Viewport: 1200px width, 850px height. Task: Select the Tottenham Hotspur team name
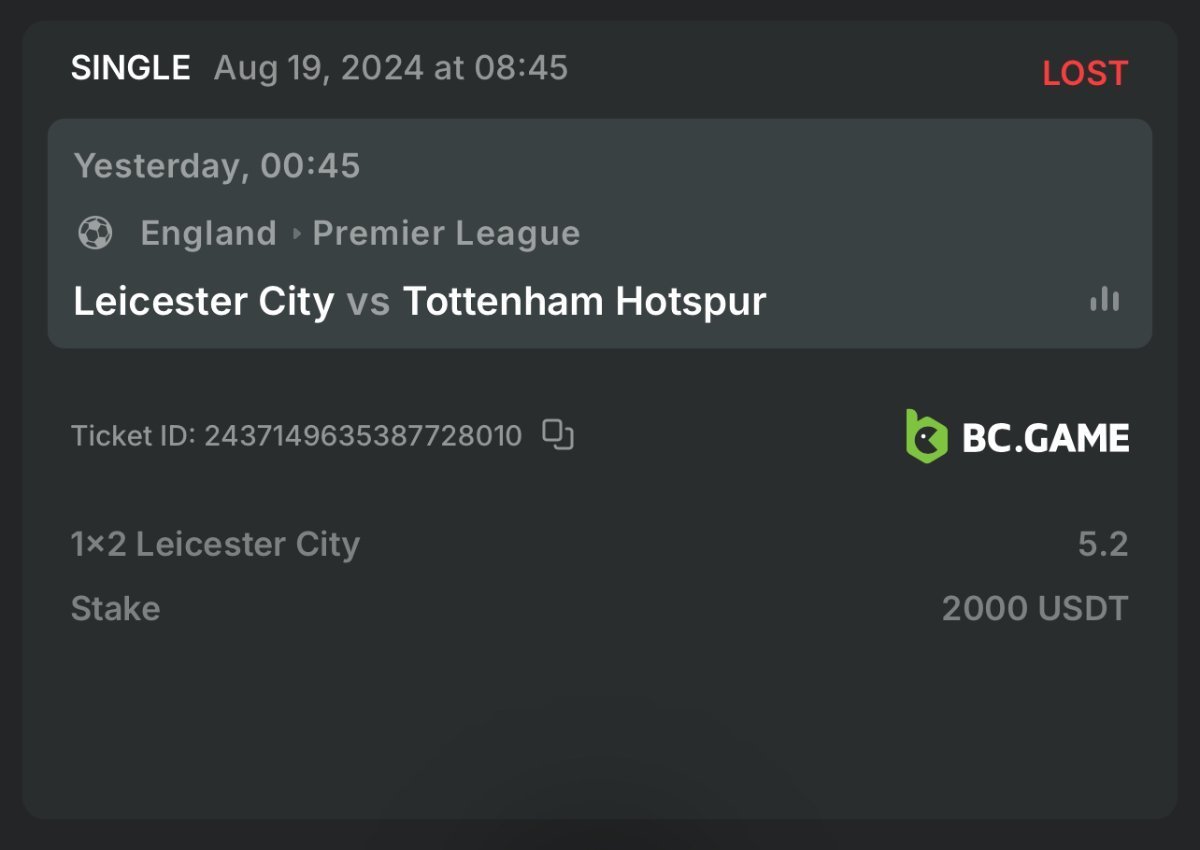584,301
